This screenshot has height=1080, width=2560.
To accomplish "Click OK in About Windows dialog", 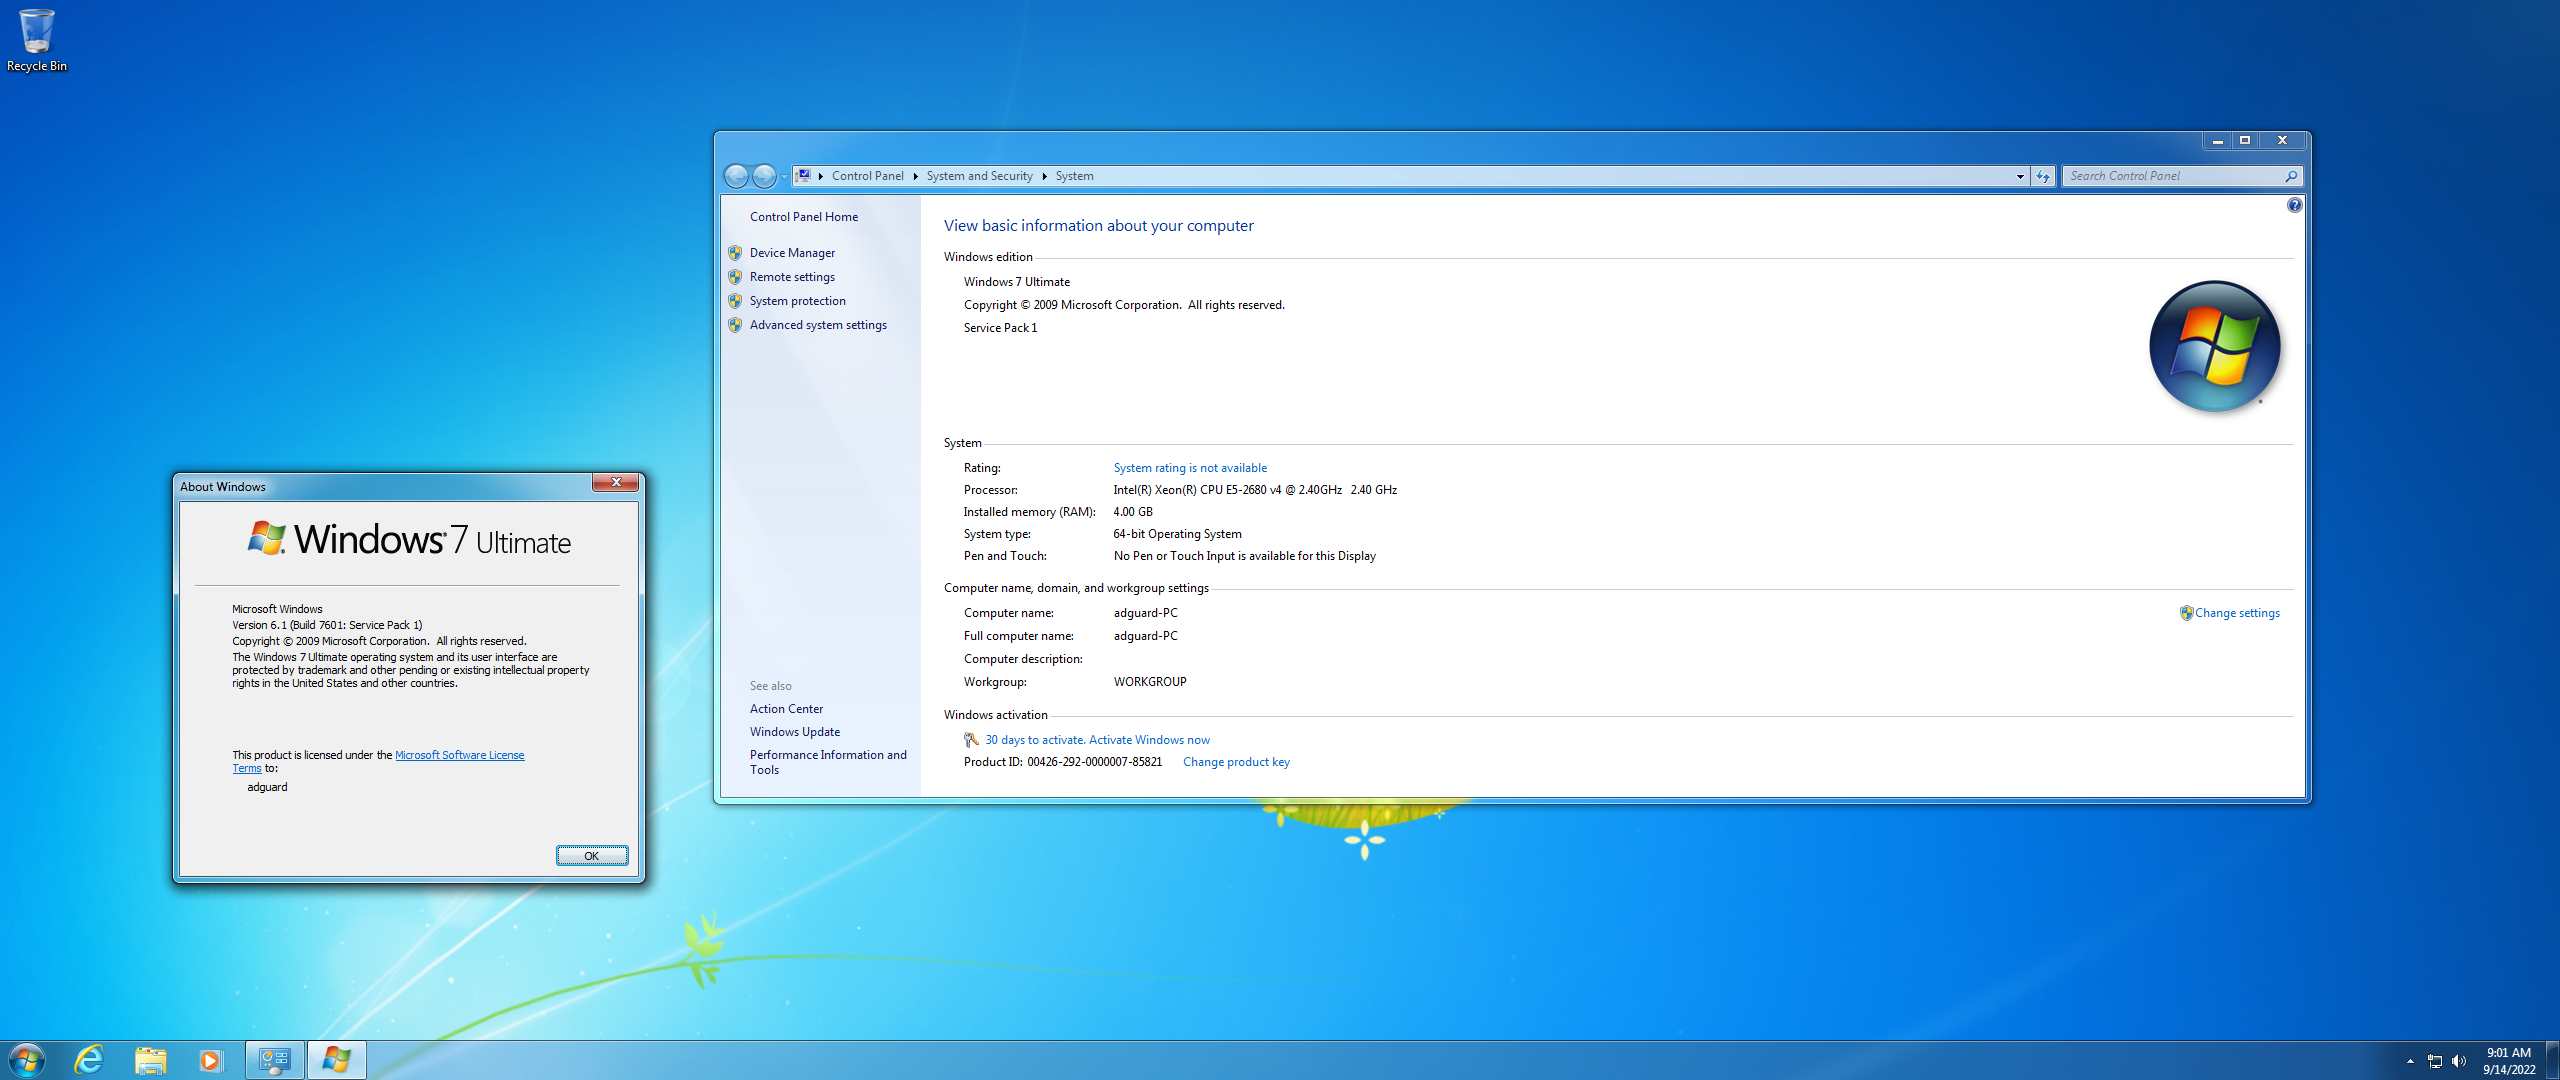I will (592, 856).
